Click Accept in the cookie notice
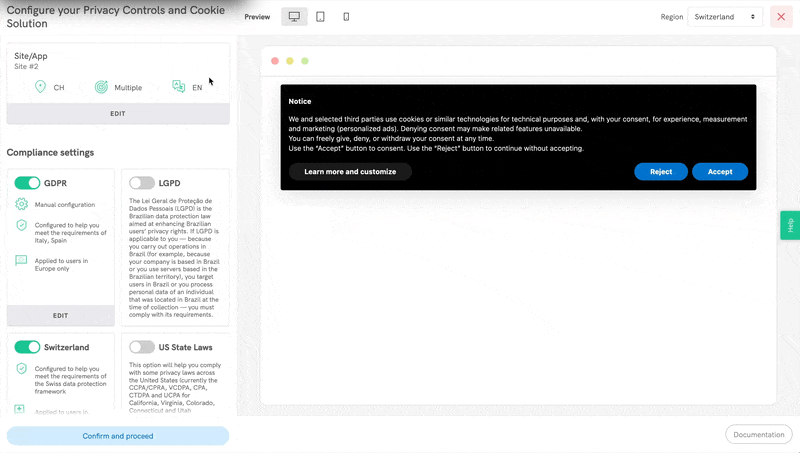The height and width of the screenshot is (453, 800). (720, 172)
